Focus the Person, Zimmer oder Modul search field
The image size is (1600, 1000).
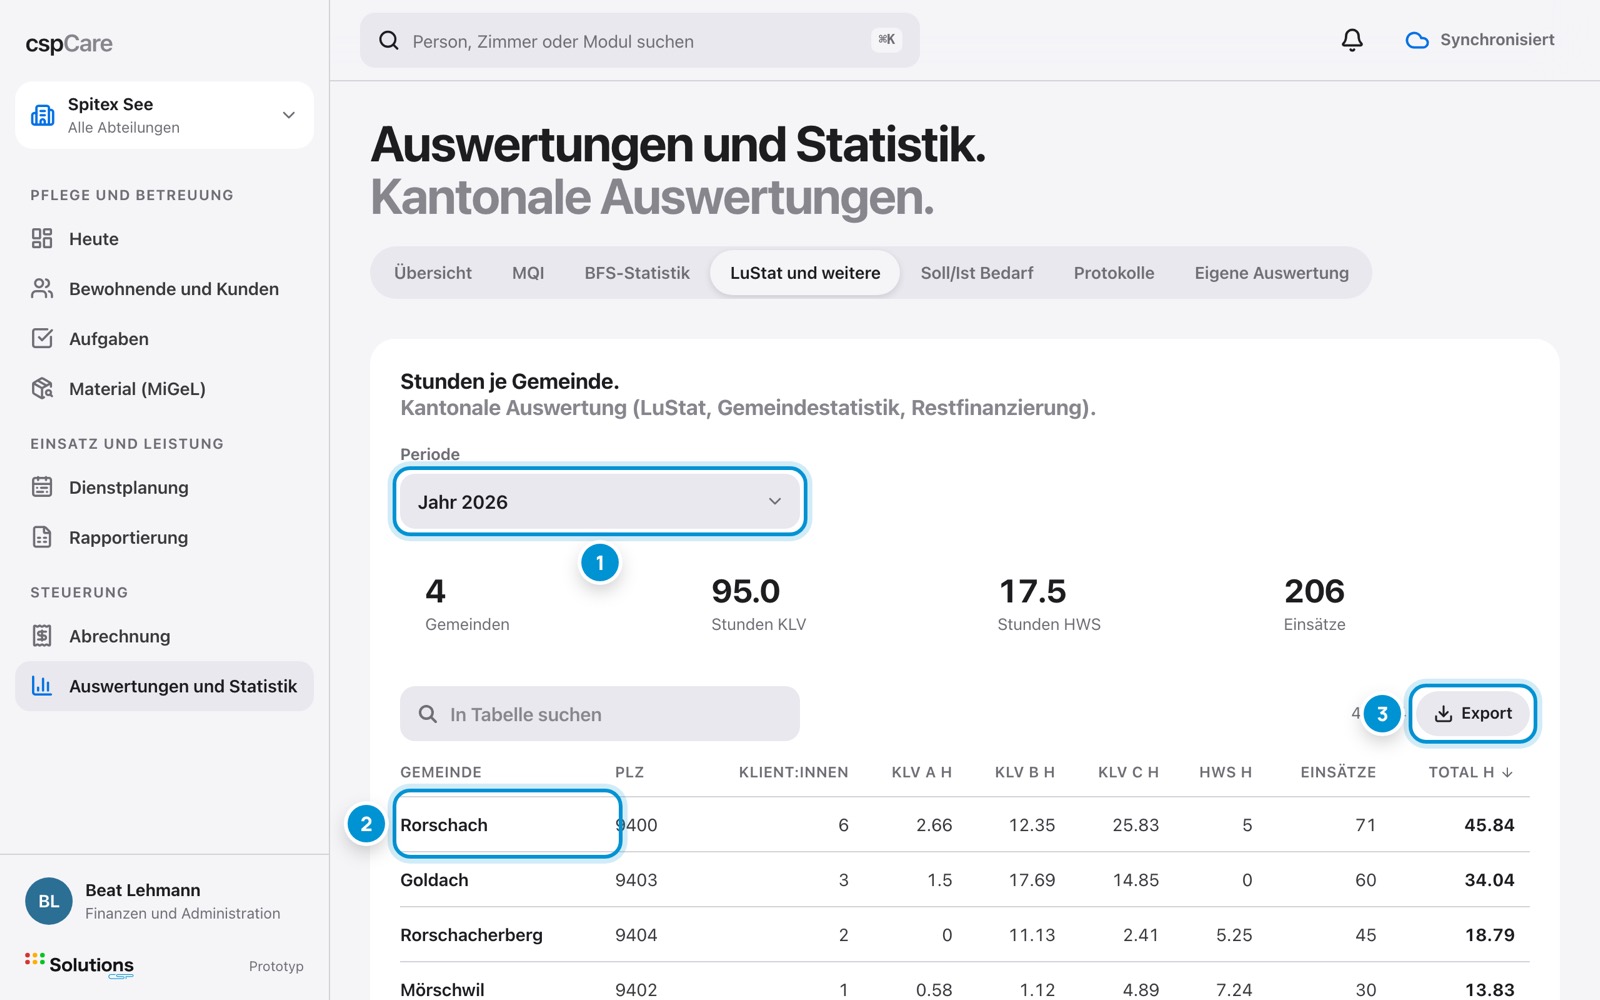tap(640, 40)
